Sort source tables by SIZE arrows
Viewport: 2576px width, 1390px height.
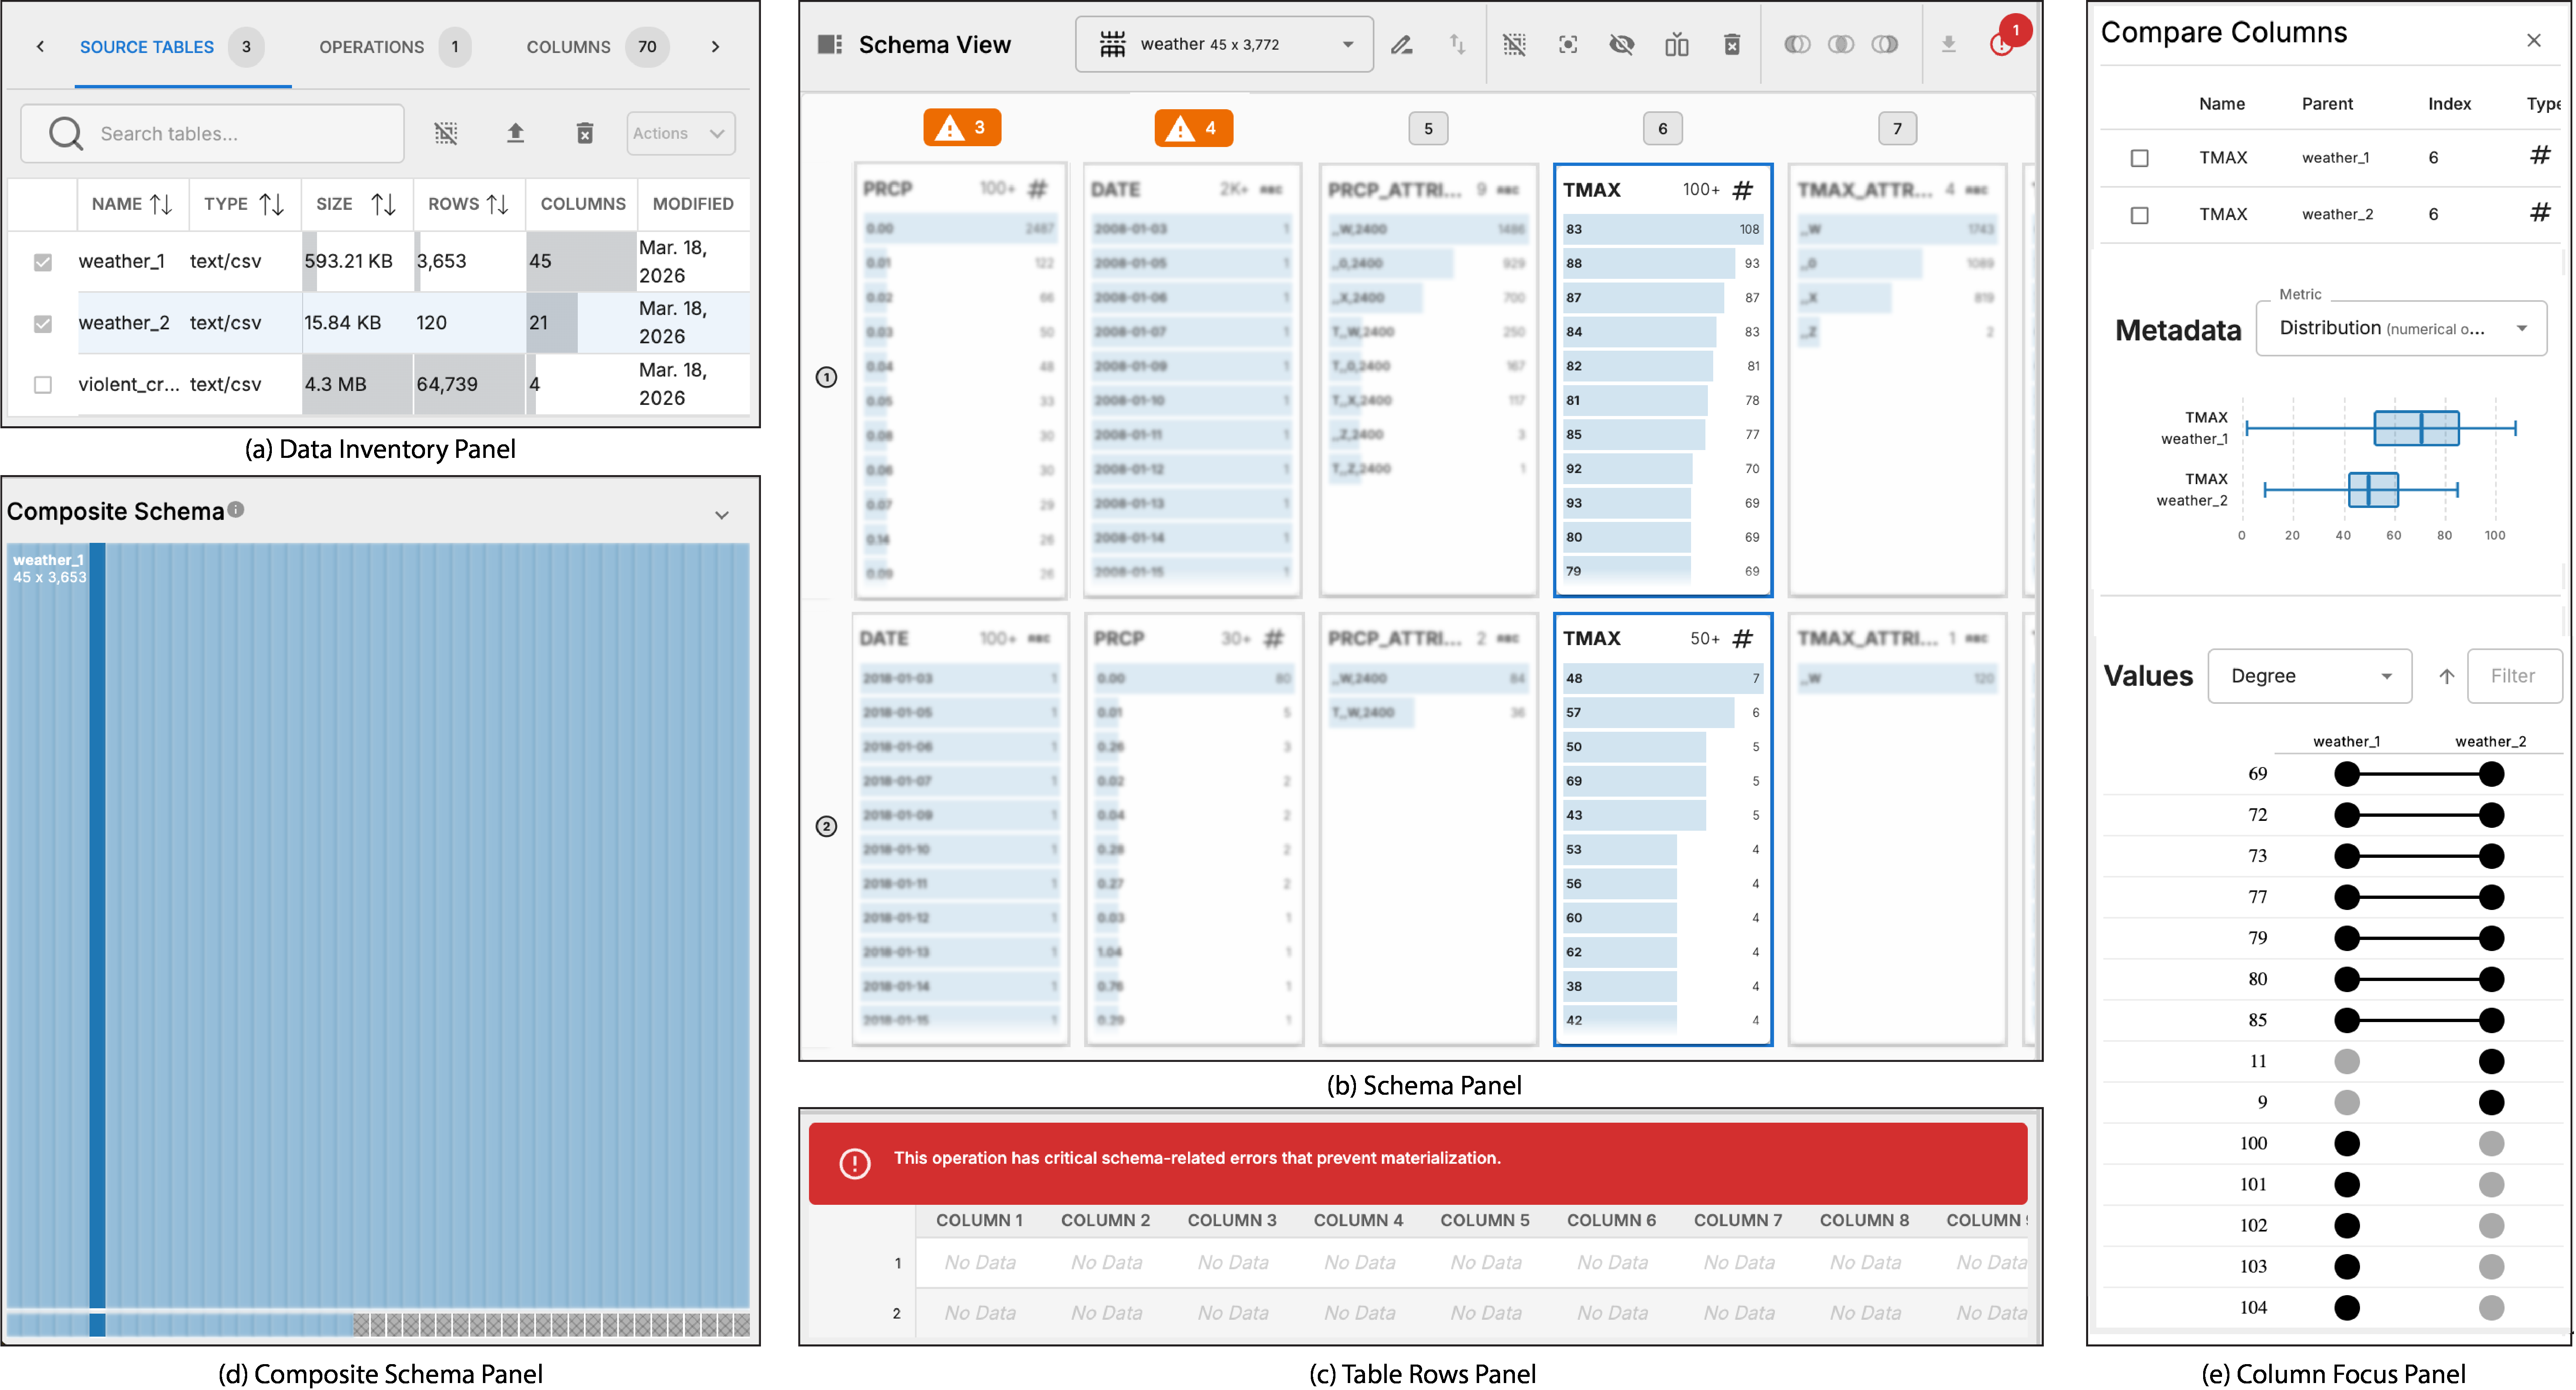383,204
